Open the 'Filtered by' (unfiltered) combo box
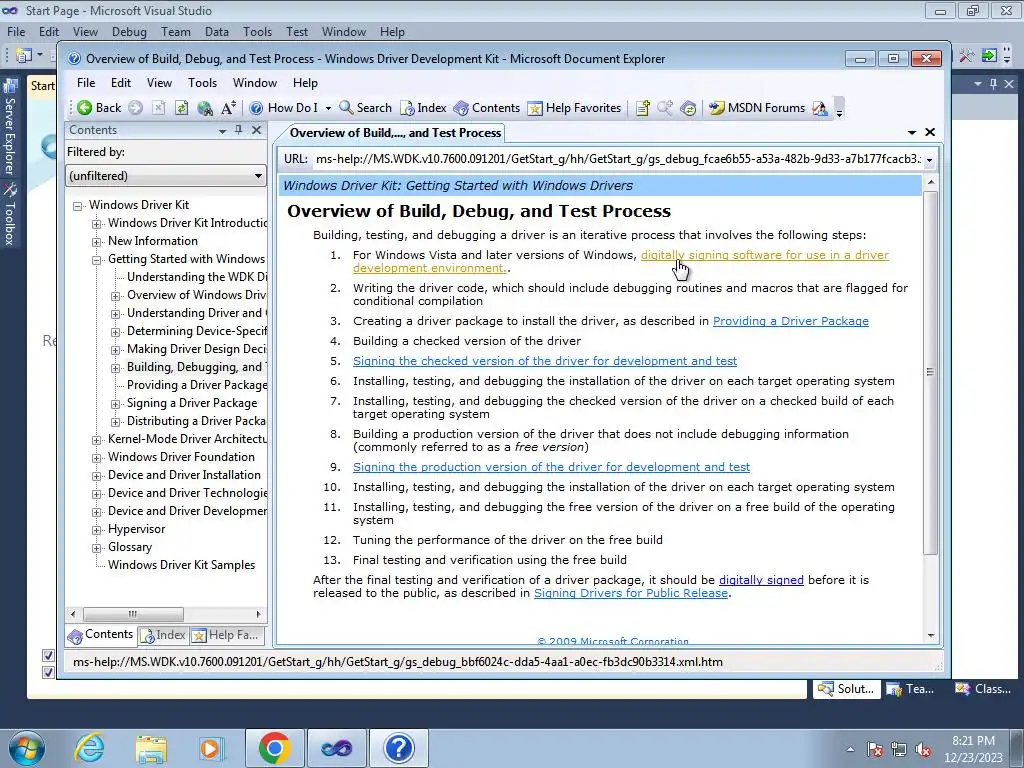1024x768 pixels. [x=166, y=176]
